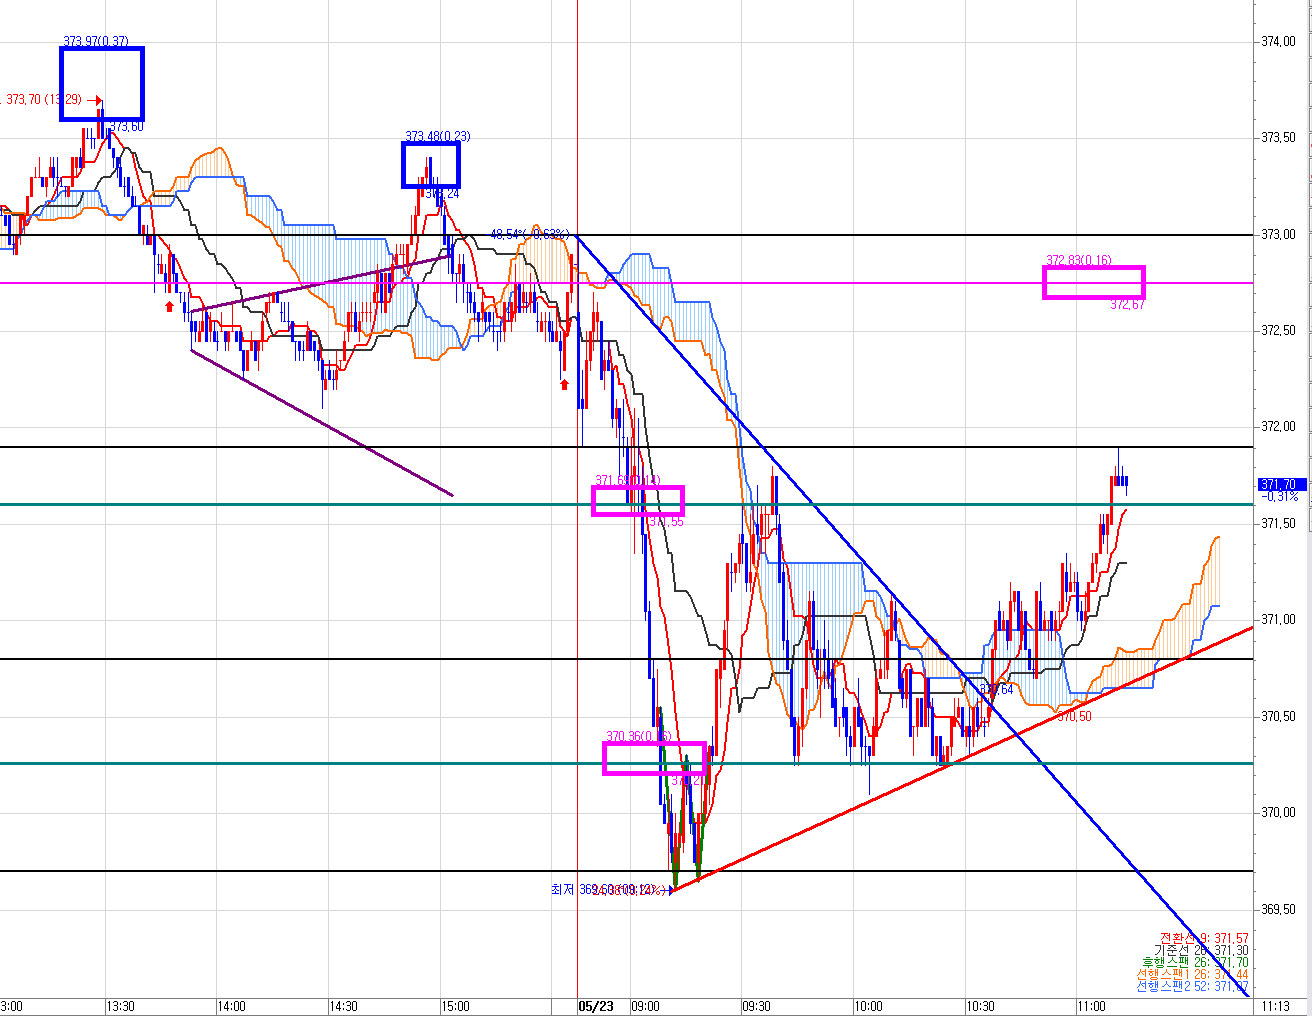Click the 374,00 price axis label
This screenshot has width=1312, height=1016.
tap(1280, 41)
